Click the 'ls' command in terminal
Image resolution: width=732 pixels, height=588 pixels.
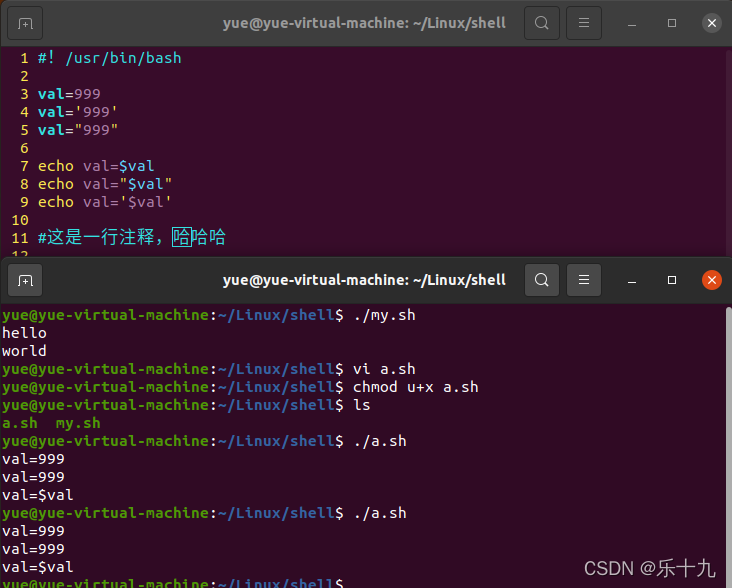362,405
